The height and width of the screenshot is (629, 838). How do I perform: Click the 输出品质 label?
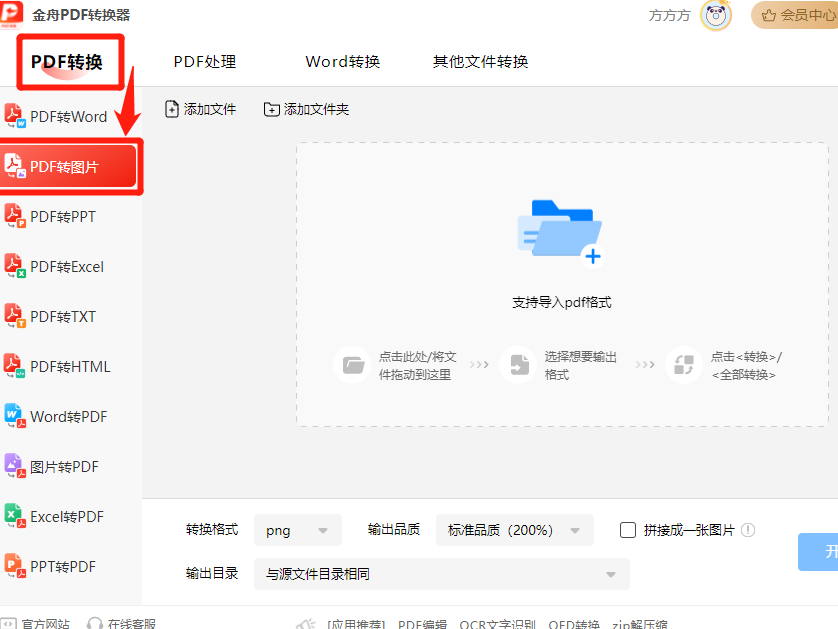[394, 530]
